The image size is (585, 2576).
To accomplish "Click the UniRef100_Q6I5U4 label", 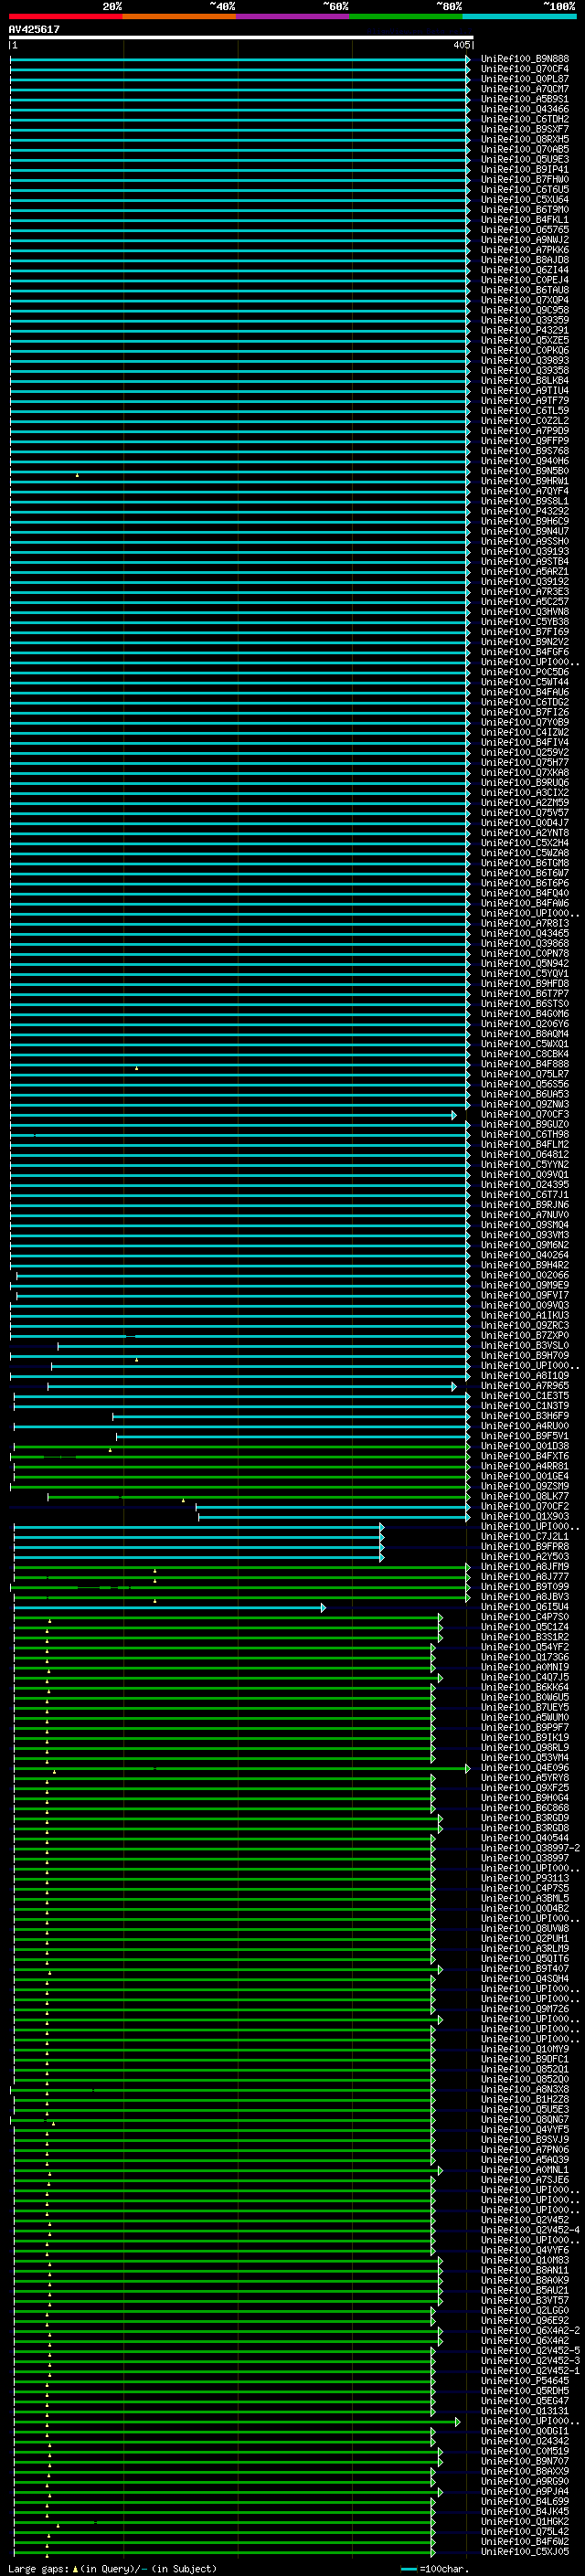I will point(525,1607).
